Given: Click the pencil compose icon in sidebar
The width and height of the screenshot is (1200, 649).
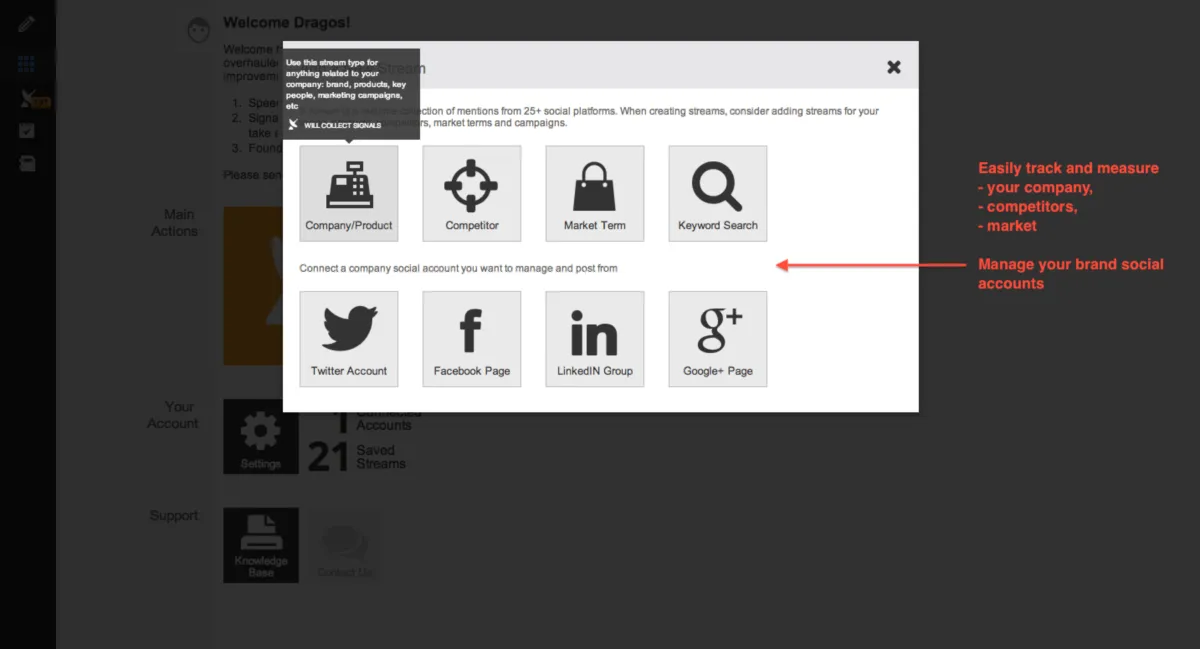Looking at the screenshot, I should 27,23.
